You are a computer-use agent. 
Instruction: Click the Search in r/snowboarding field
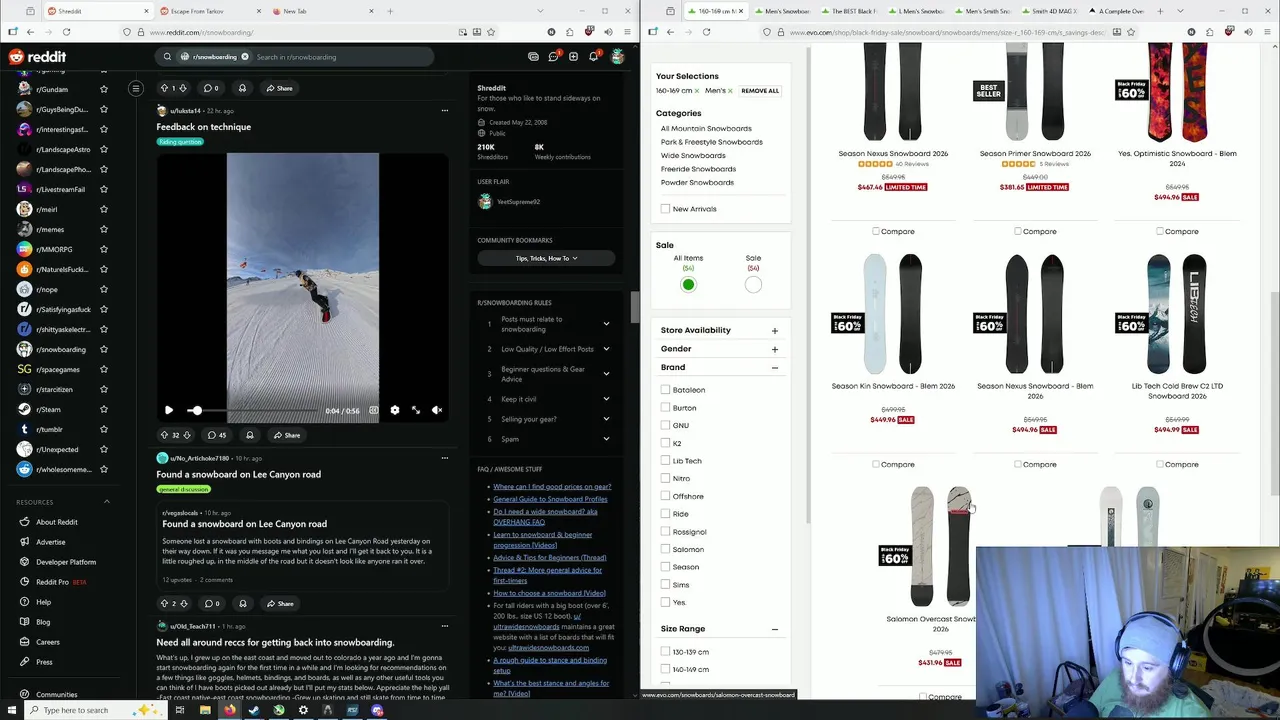click(x=340, y=57)
